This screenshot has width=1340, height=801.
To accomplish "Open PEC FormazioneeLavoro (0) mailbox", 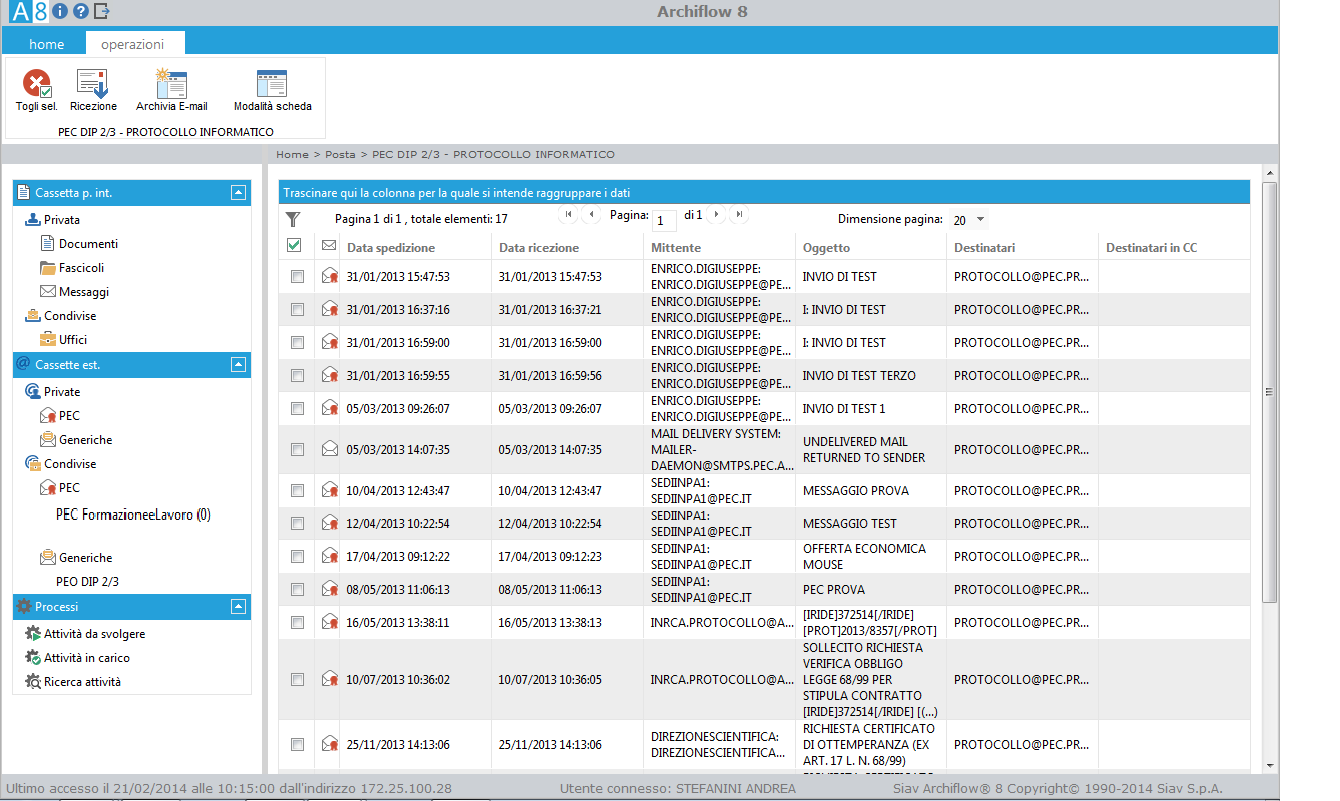I will pyautogui.click(x=133, y=515).
